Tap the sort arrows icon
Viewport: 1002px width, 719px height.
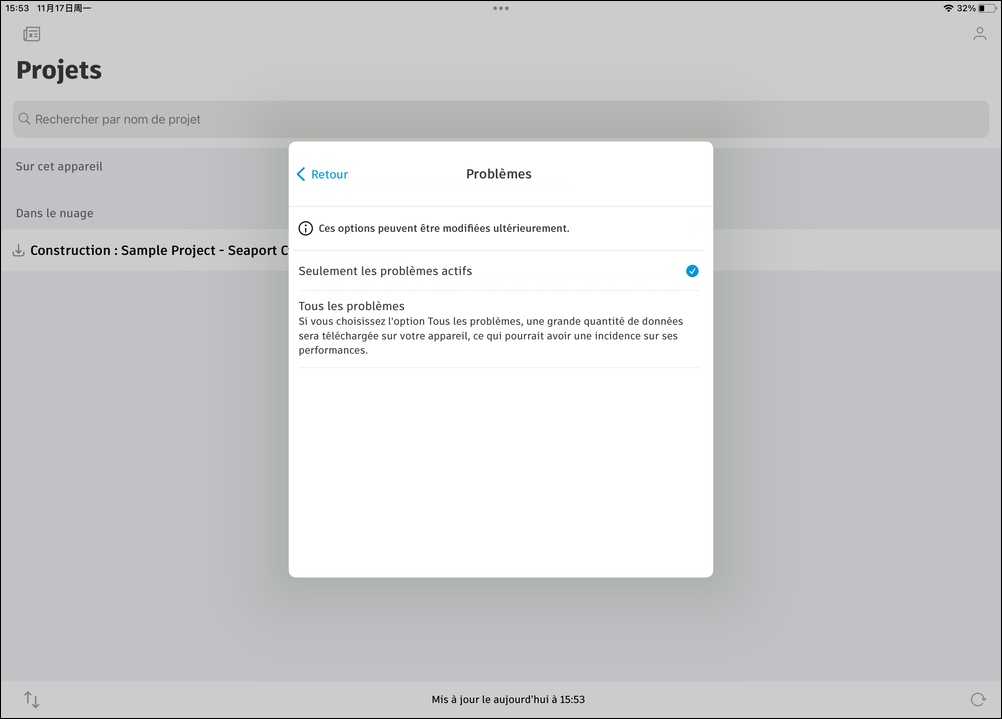pos(31,699)
